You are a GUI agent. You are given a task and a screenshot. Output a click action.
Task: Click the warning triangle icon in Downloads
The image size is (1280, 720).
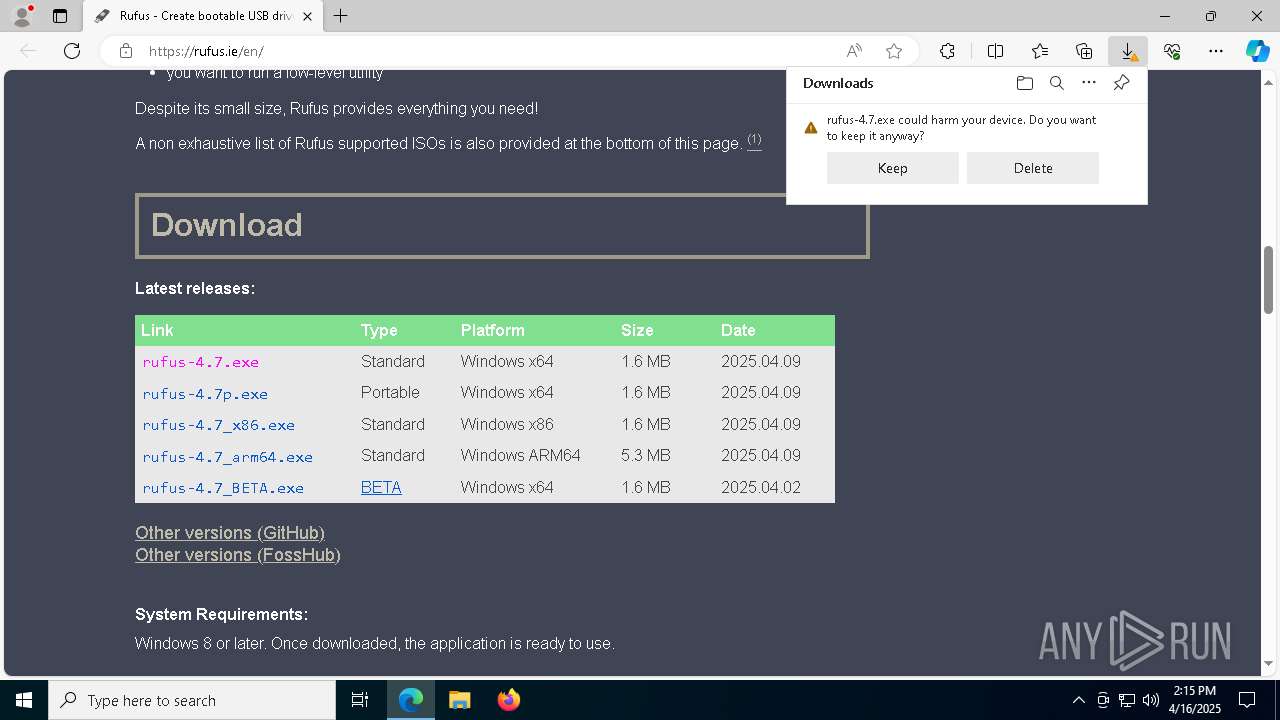811,128
